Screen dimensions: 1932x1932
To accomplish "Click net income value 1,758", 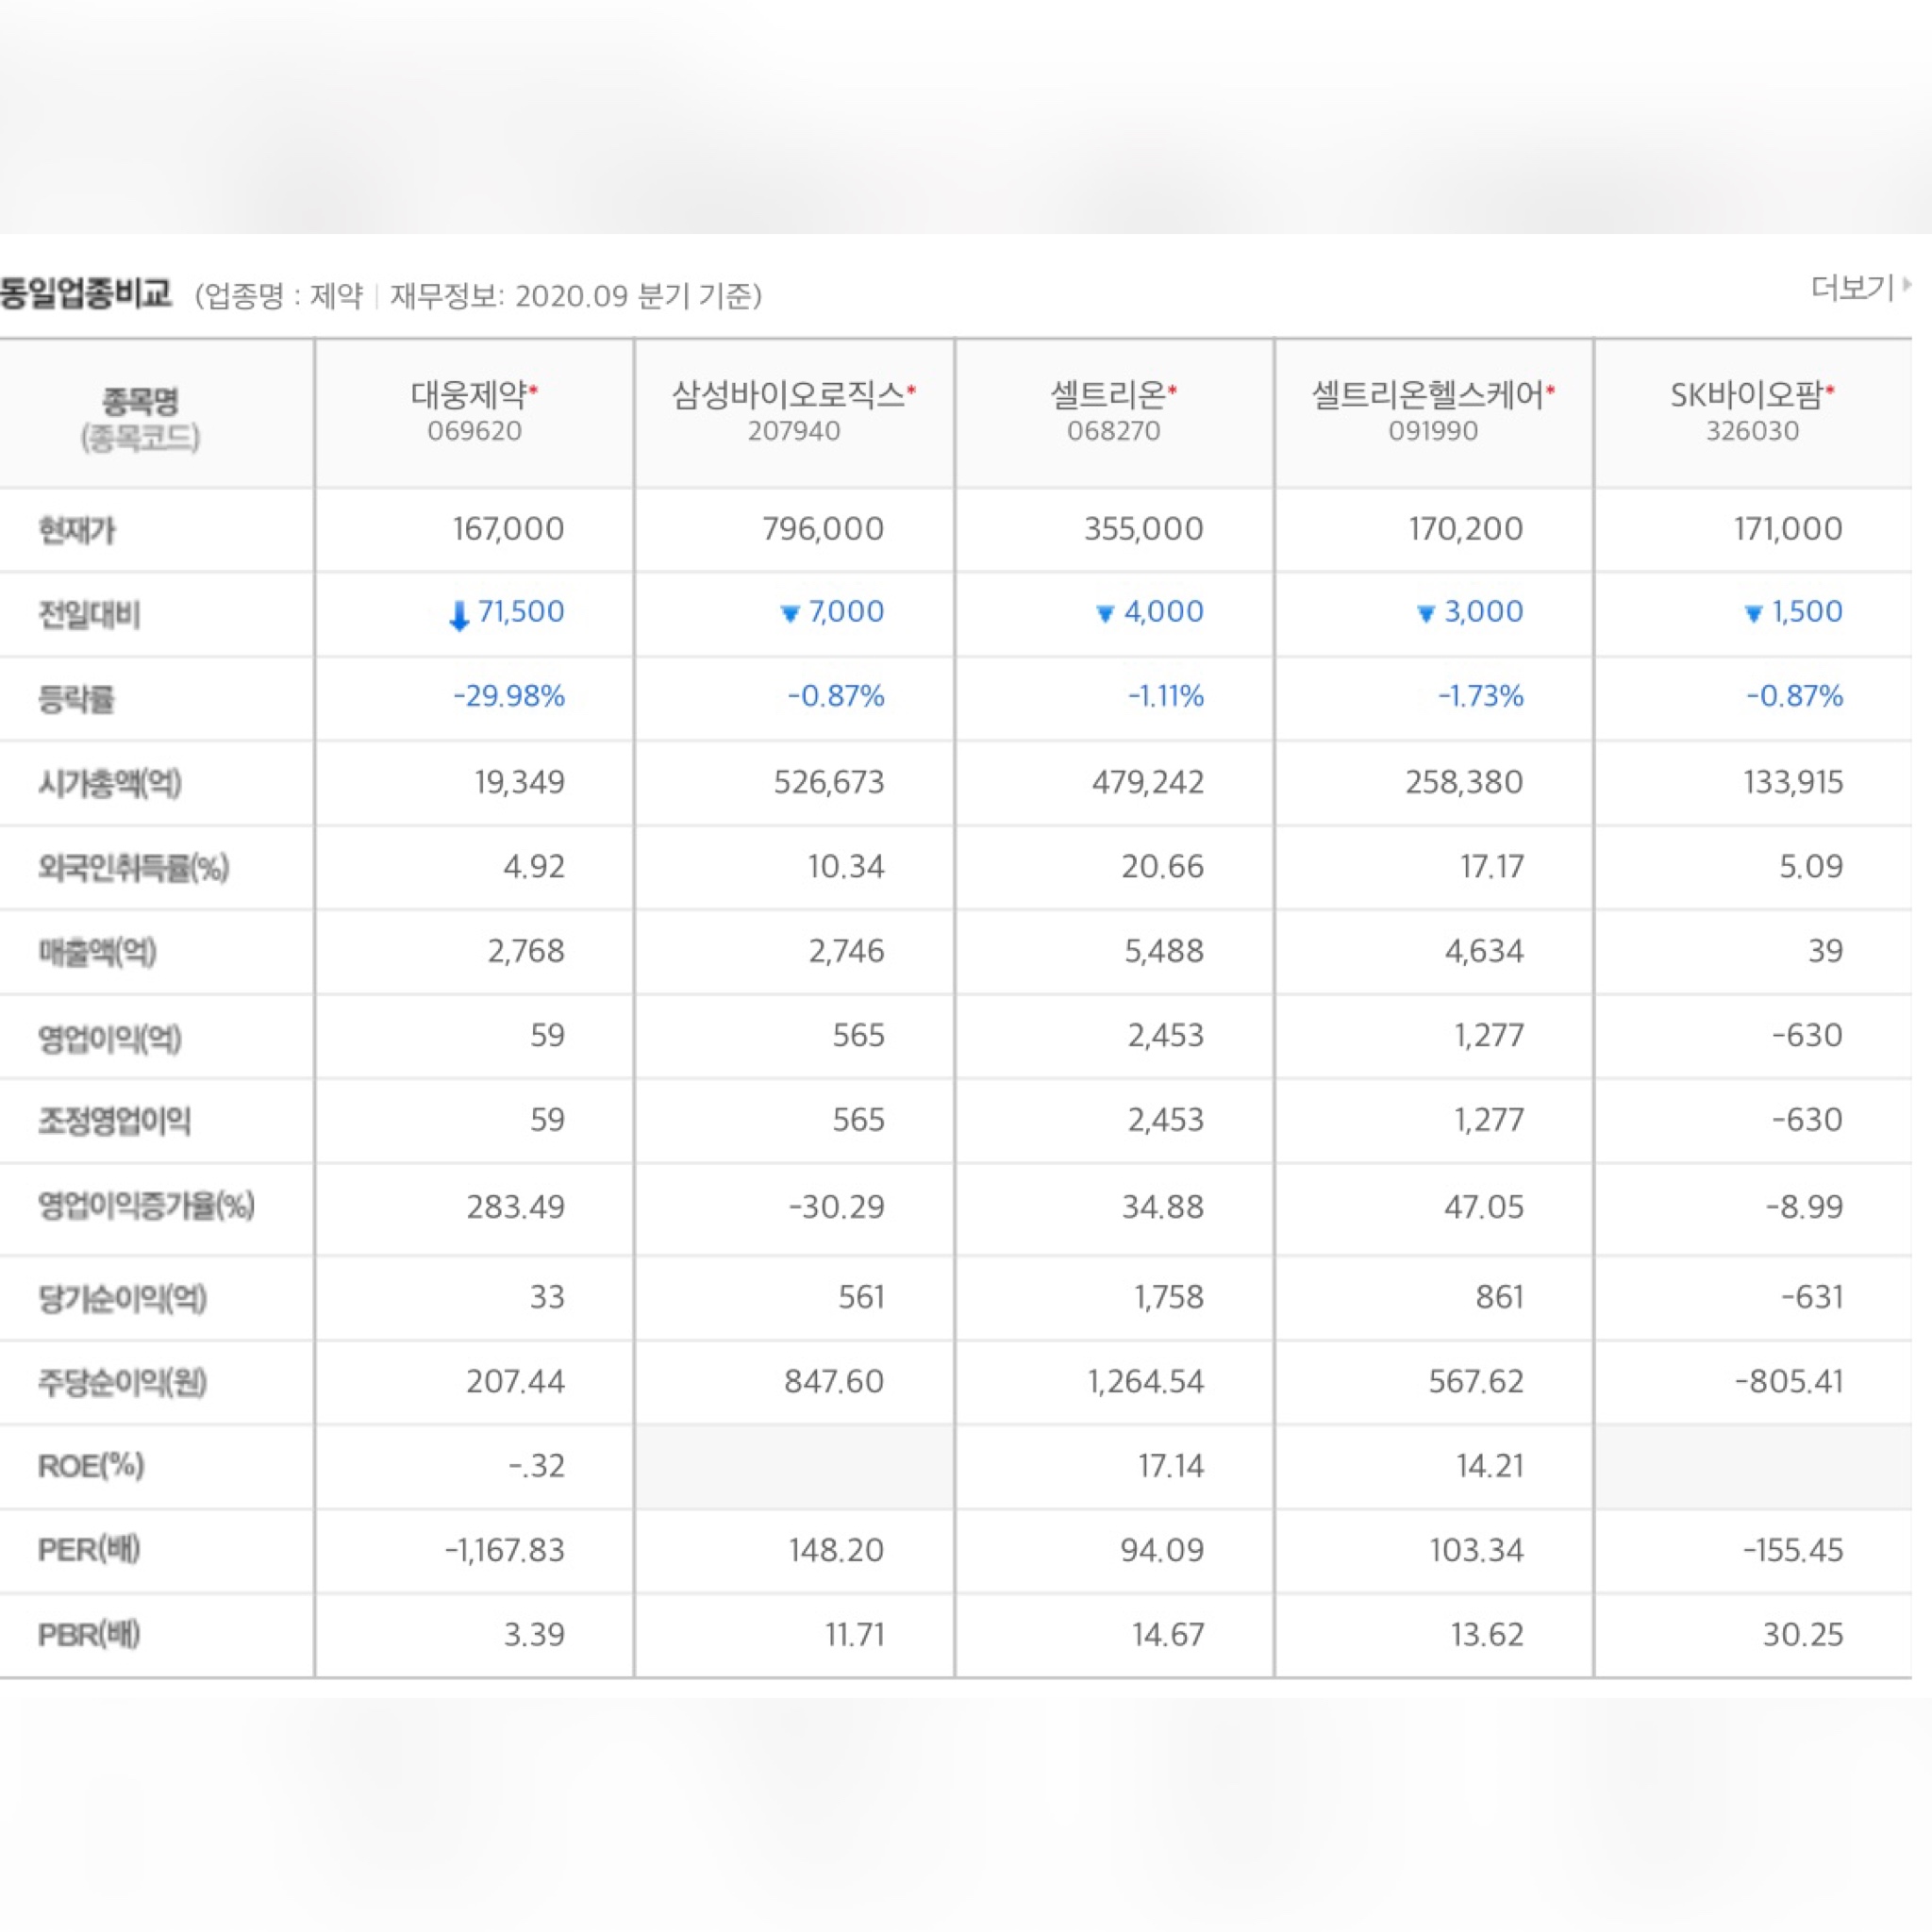I will pos(1168,1297).
